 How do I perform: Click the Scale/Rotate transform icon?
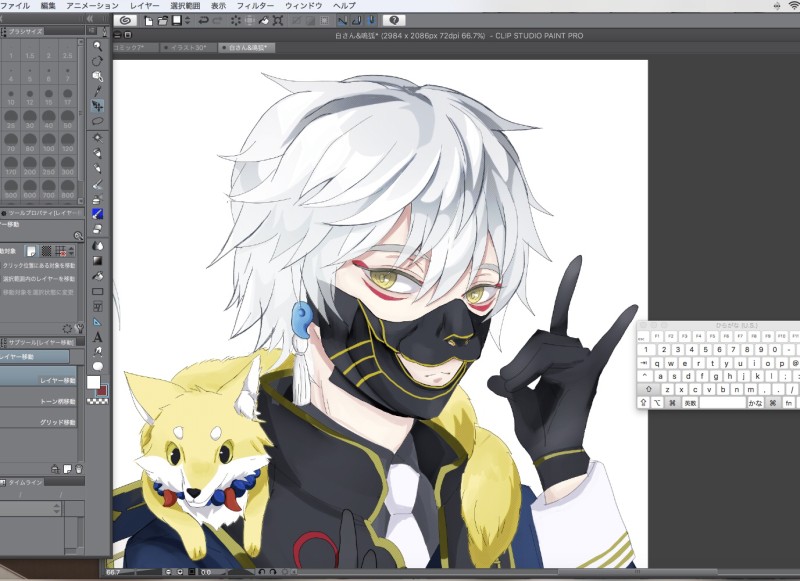pos(278,20)
